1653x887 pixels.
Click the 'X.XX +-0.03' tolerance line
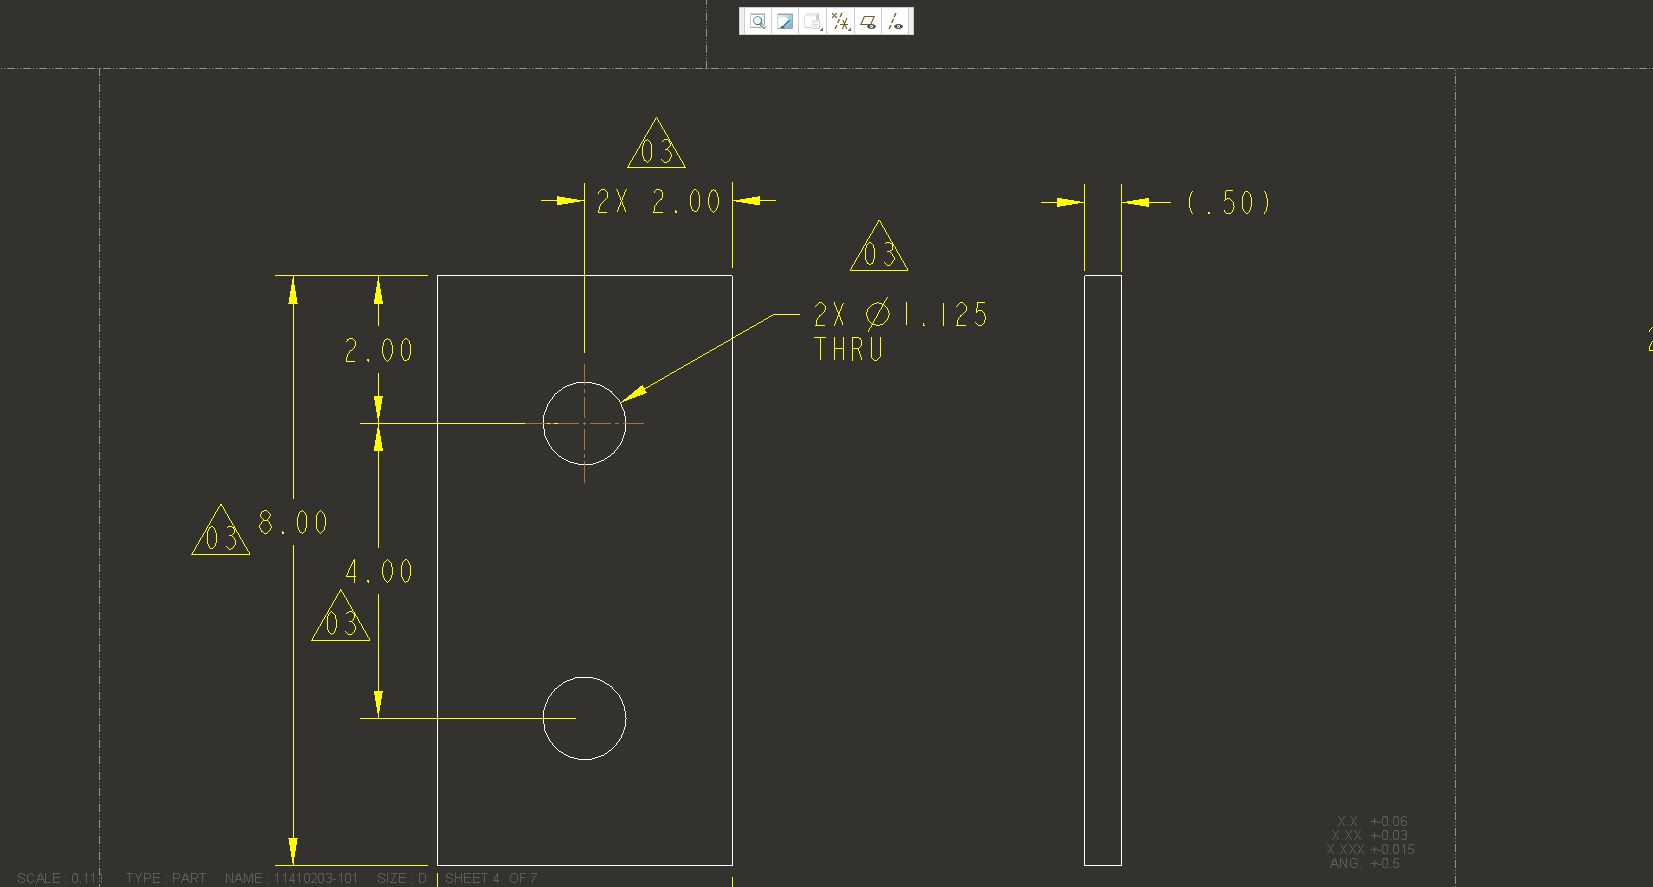tap(1369, 835)
